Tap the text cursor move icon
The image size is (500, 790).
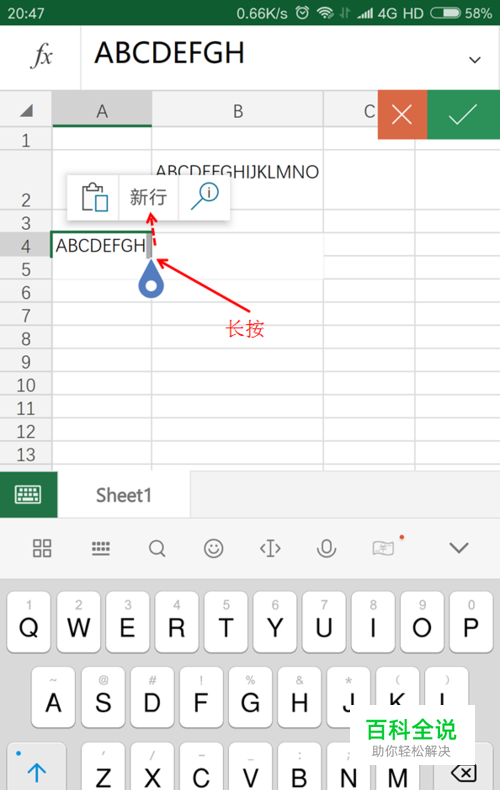point(270,548)
